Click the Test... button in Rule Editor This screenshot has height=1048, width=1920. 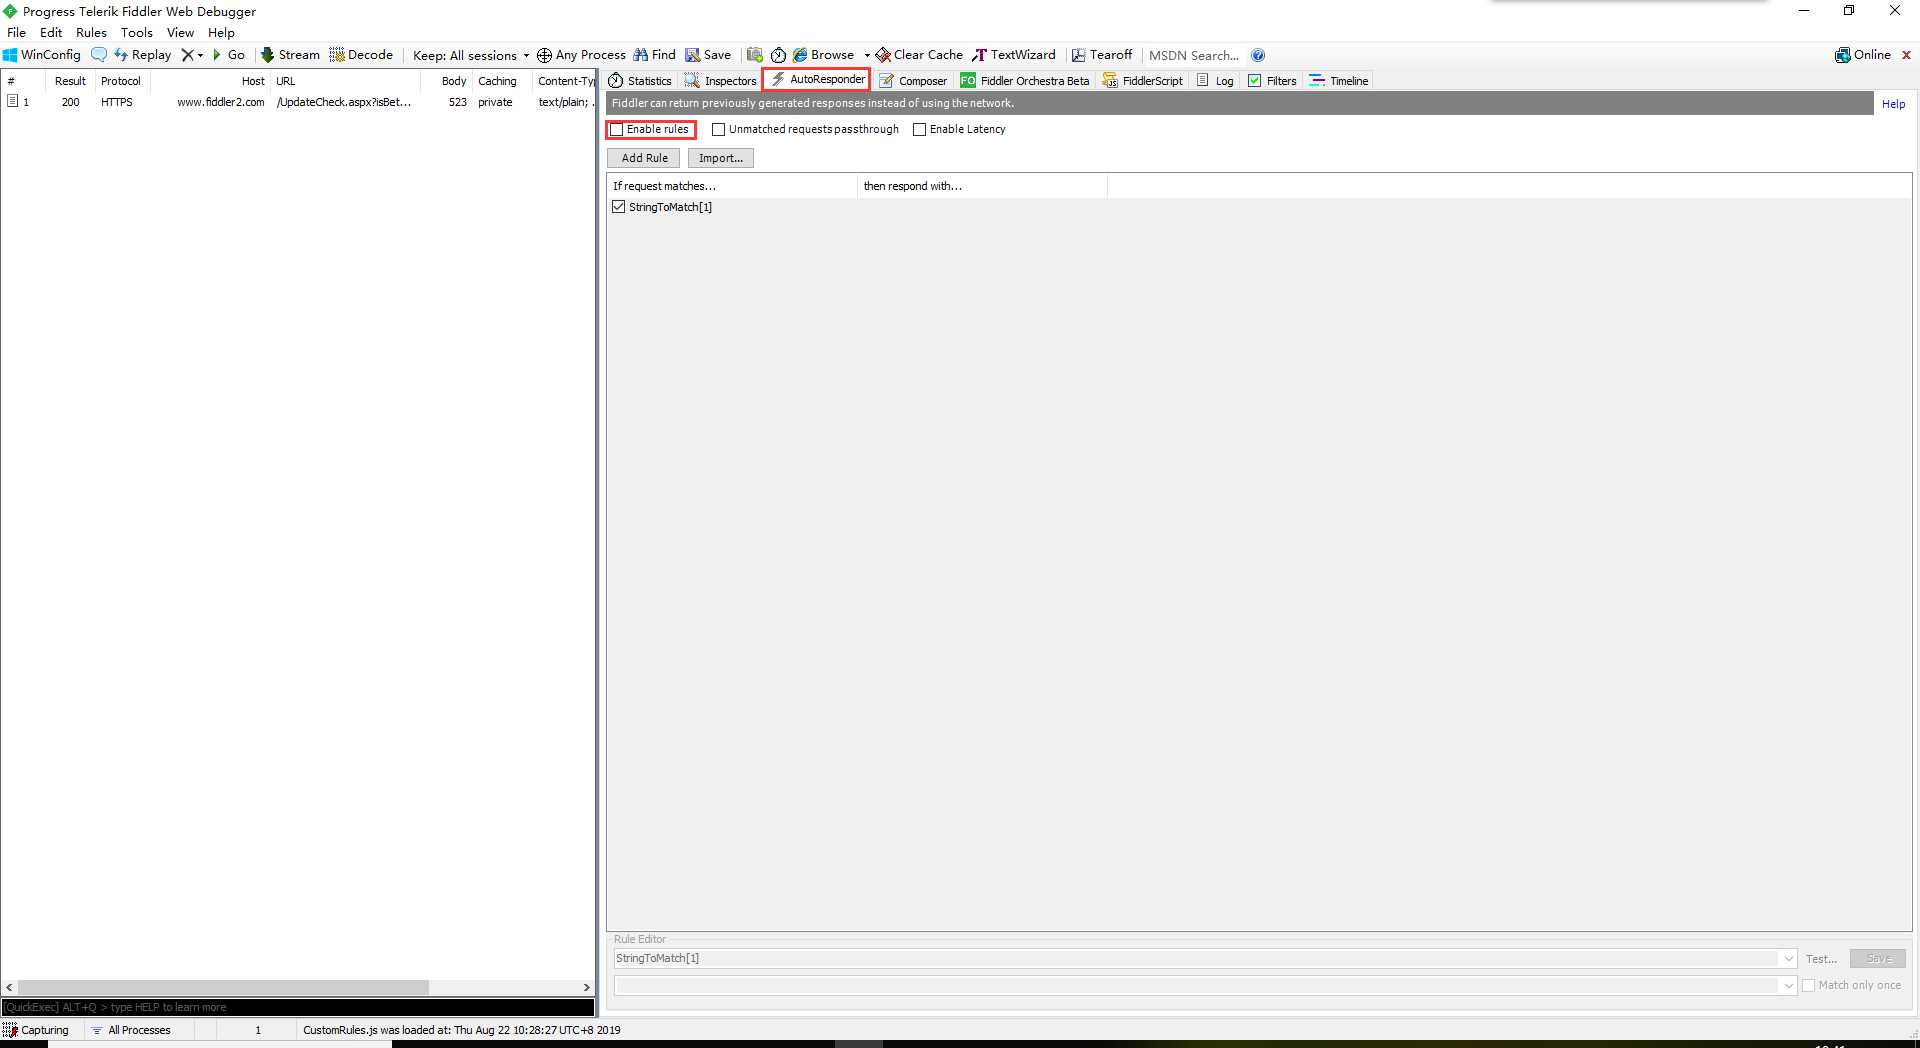pos(1821,958)
